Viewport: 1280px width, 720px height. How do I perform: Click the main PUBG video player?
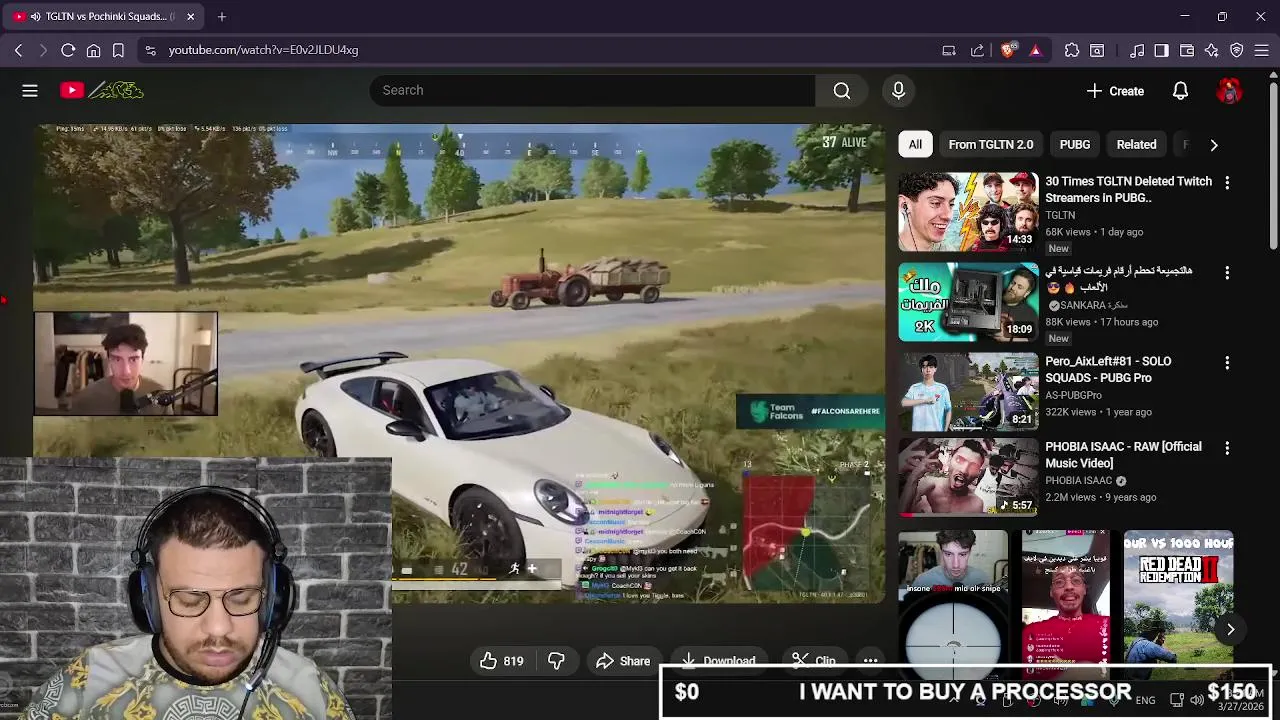click(x=459, y=363)
